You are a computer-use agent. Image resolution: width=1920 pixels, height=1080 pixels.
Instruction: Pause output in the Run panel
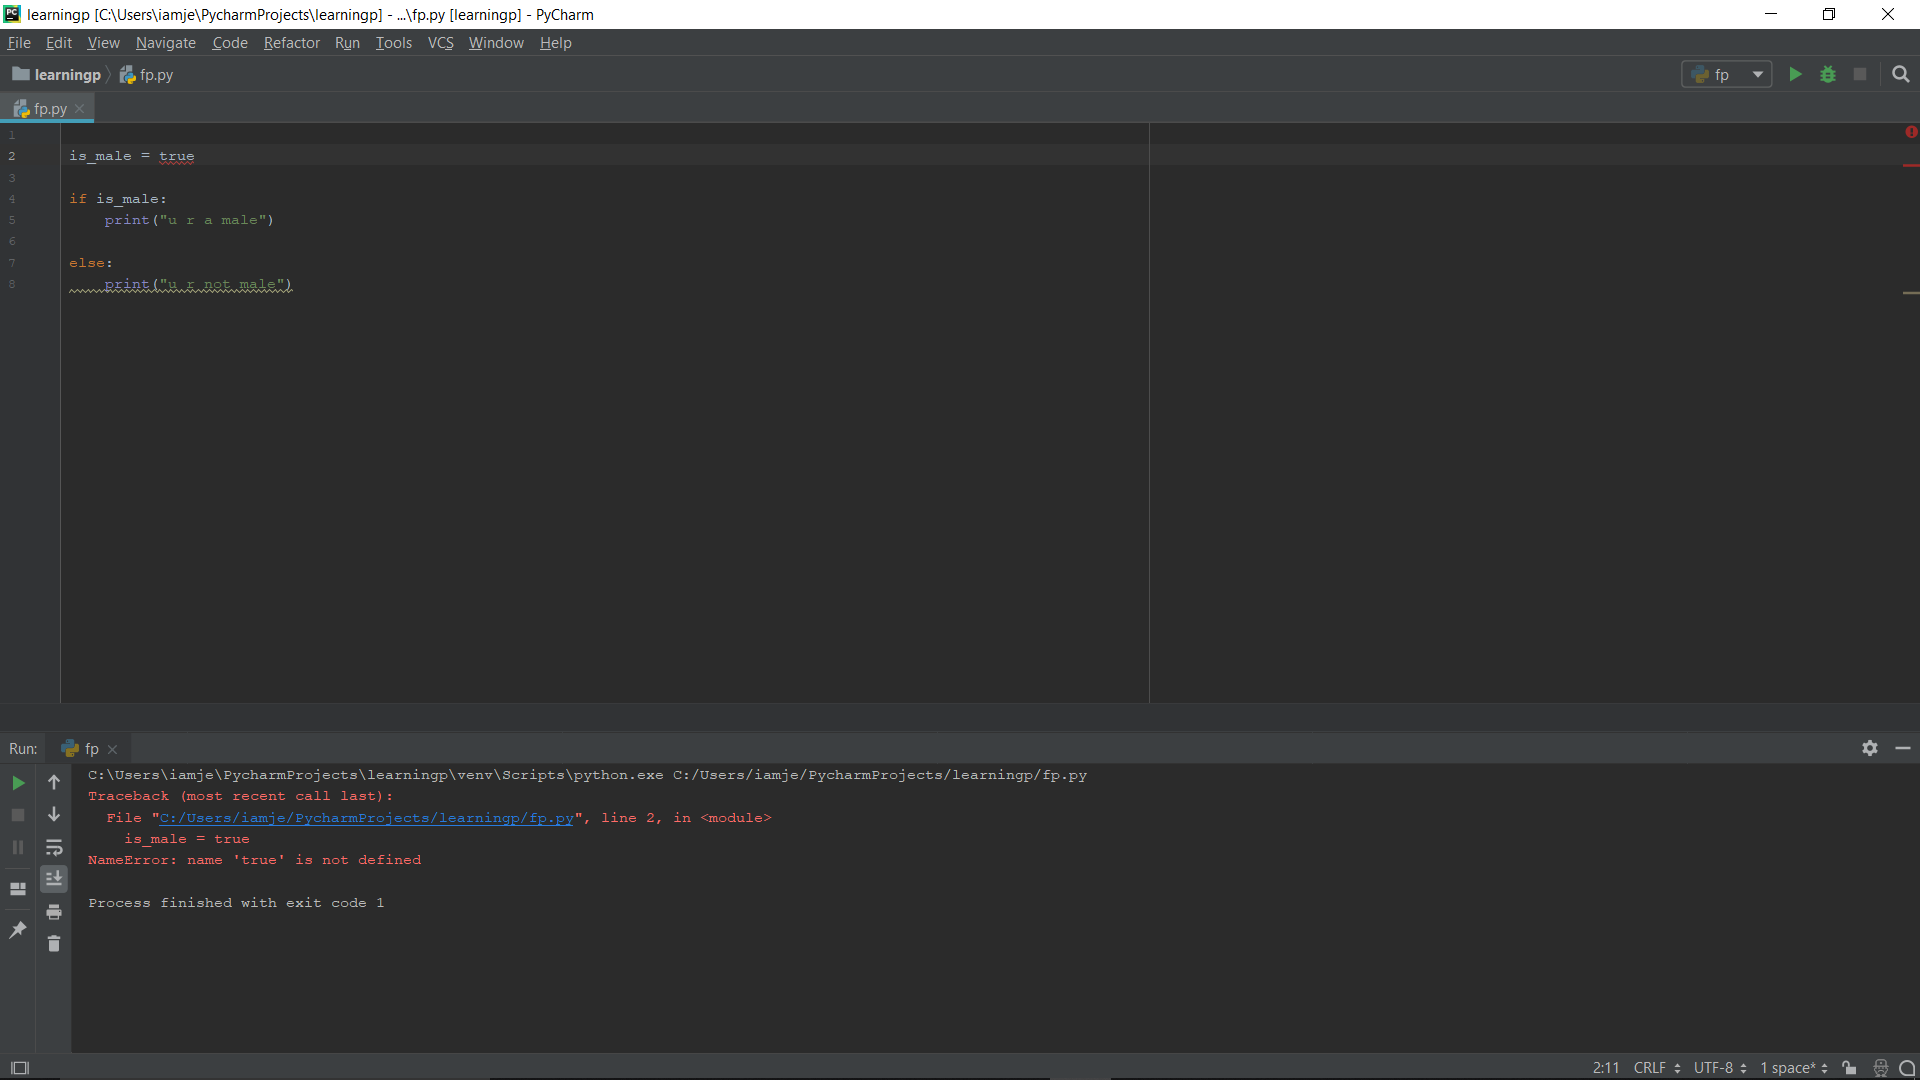coord(18,847)
